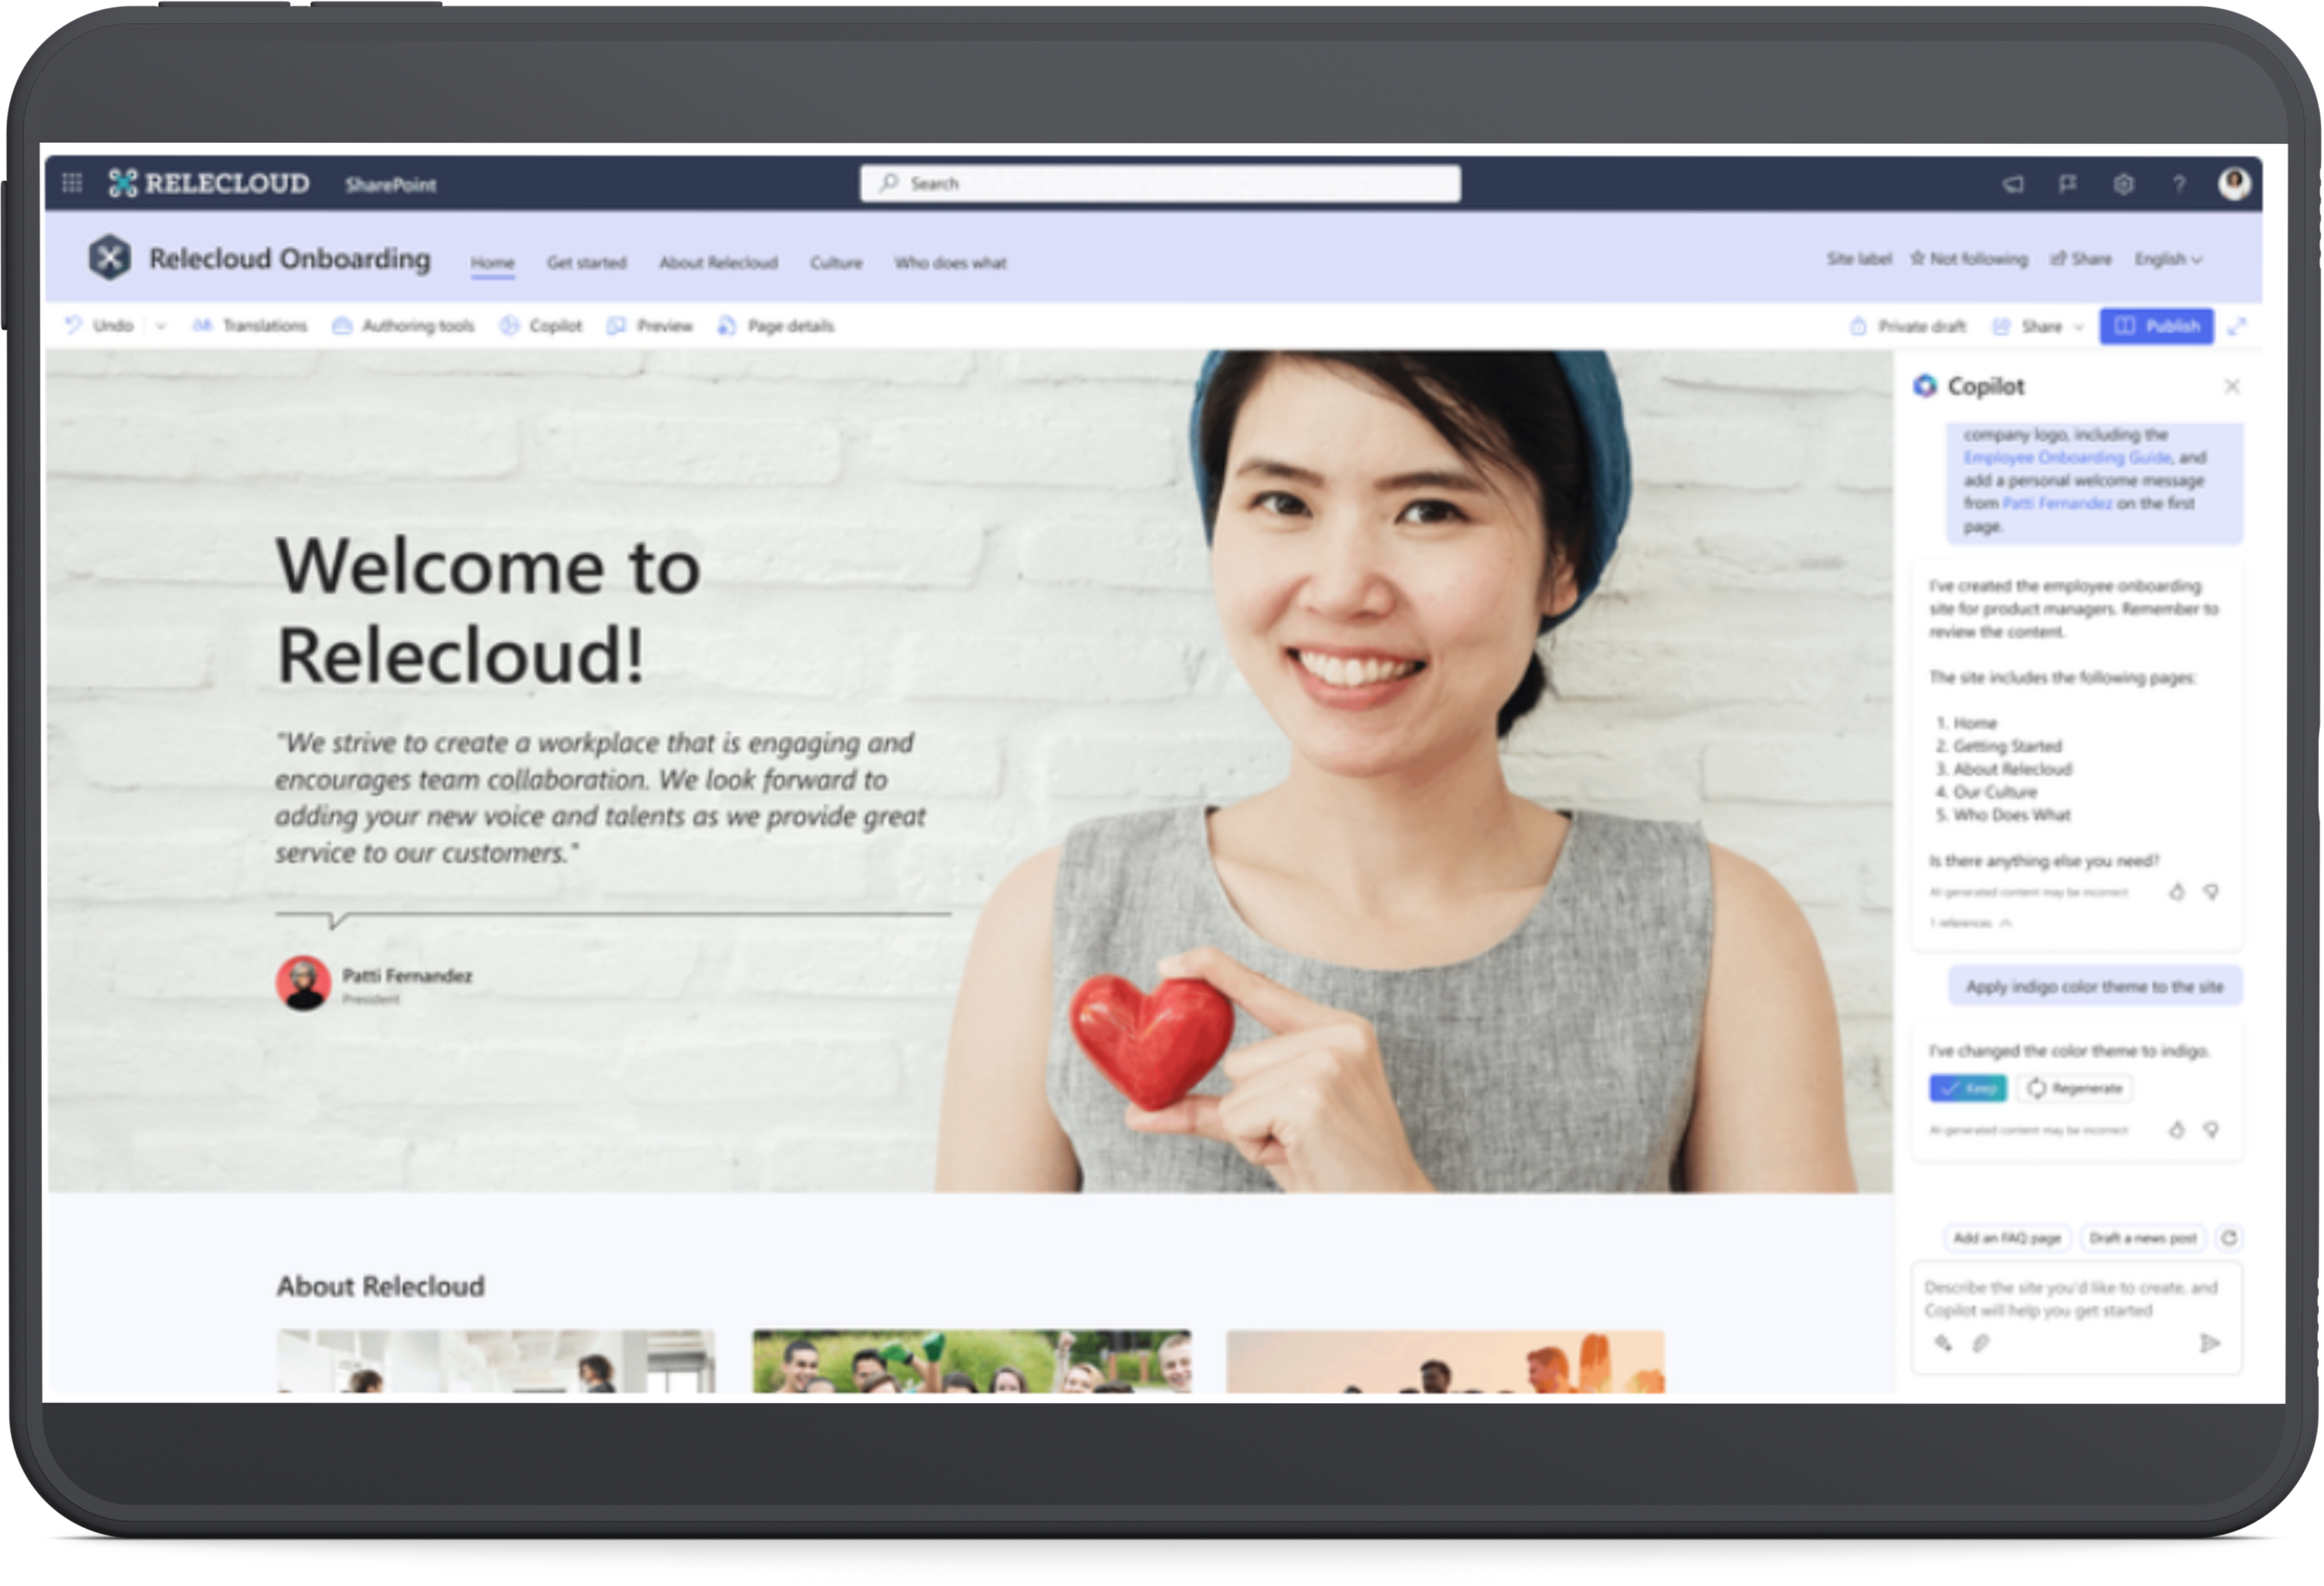Click Apply indigo color theme message
The width and height of the screenshot is (2324, 1586).
point(2094,986)
